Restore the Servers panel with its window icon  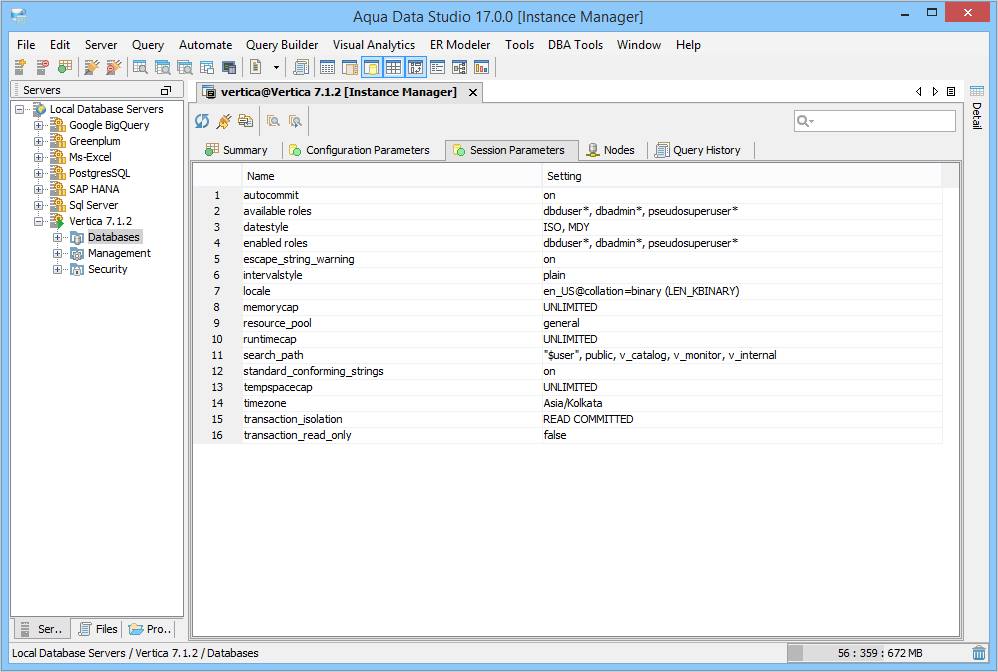pyautogui.click(x=166, y=90)
